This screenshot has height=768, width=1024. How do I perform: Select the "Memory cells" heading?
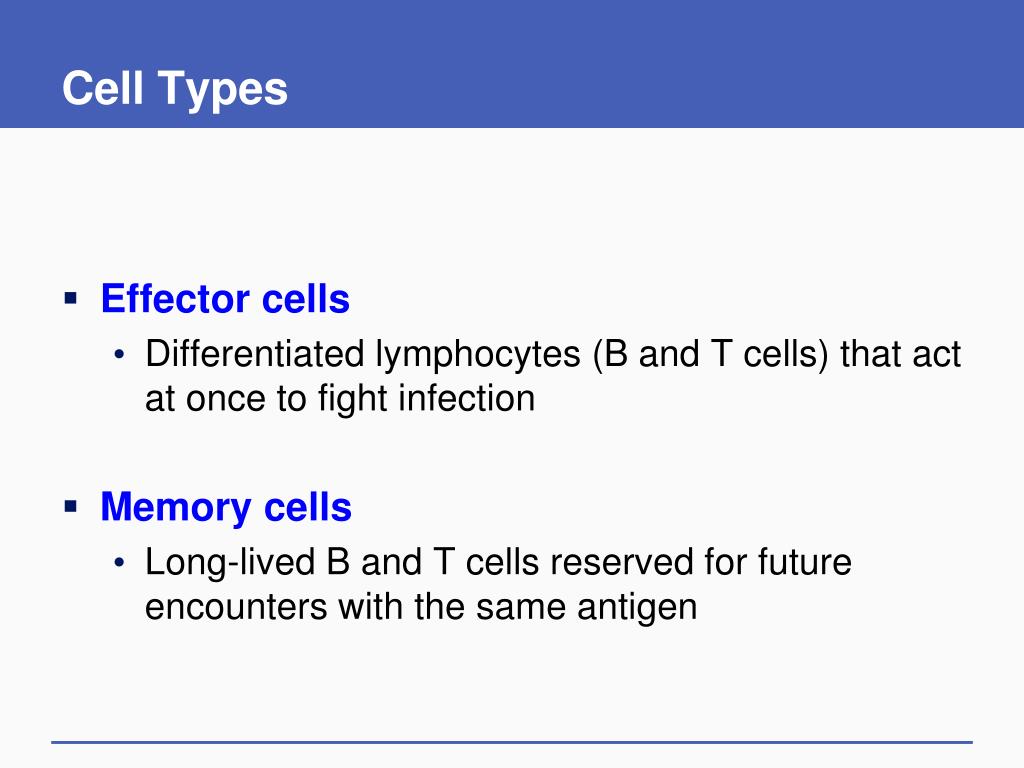[226, 507]
